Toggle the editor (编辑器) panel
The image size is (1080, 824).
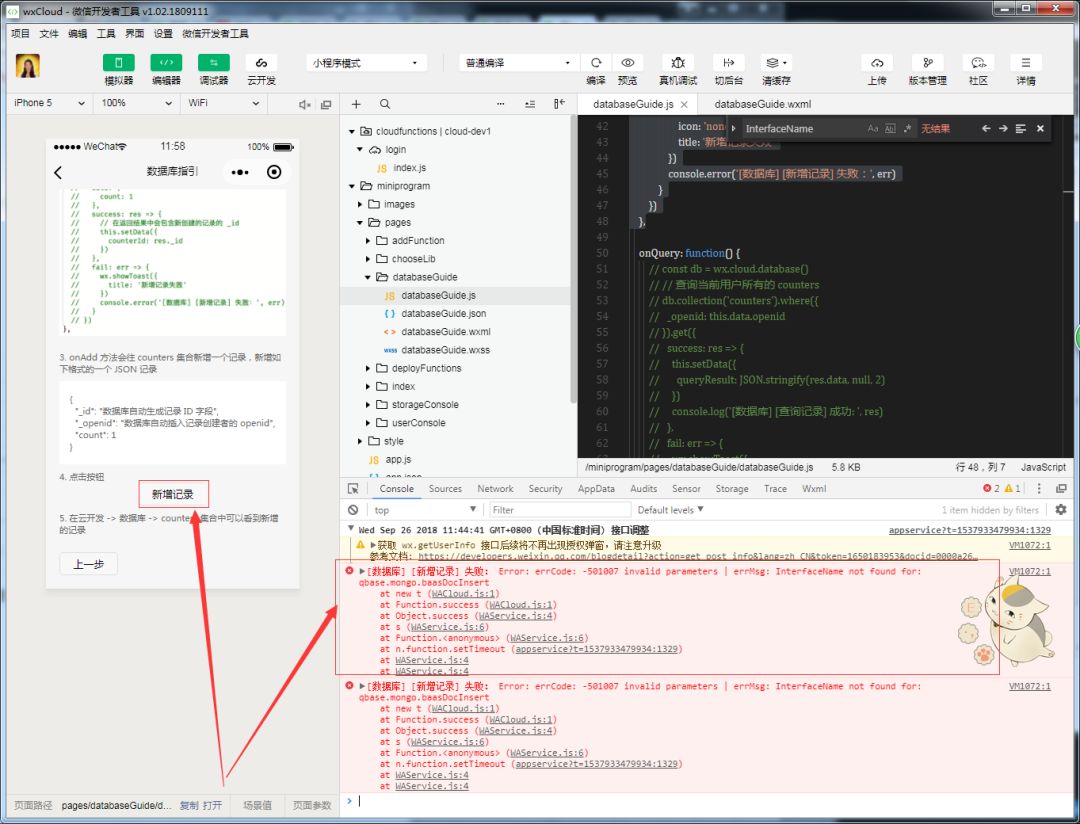[x=166, y=63]
